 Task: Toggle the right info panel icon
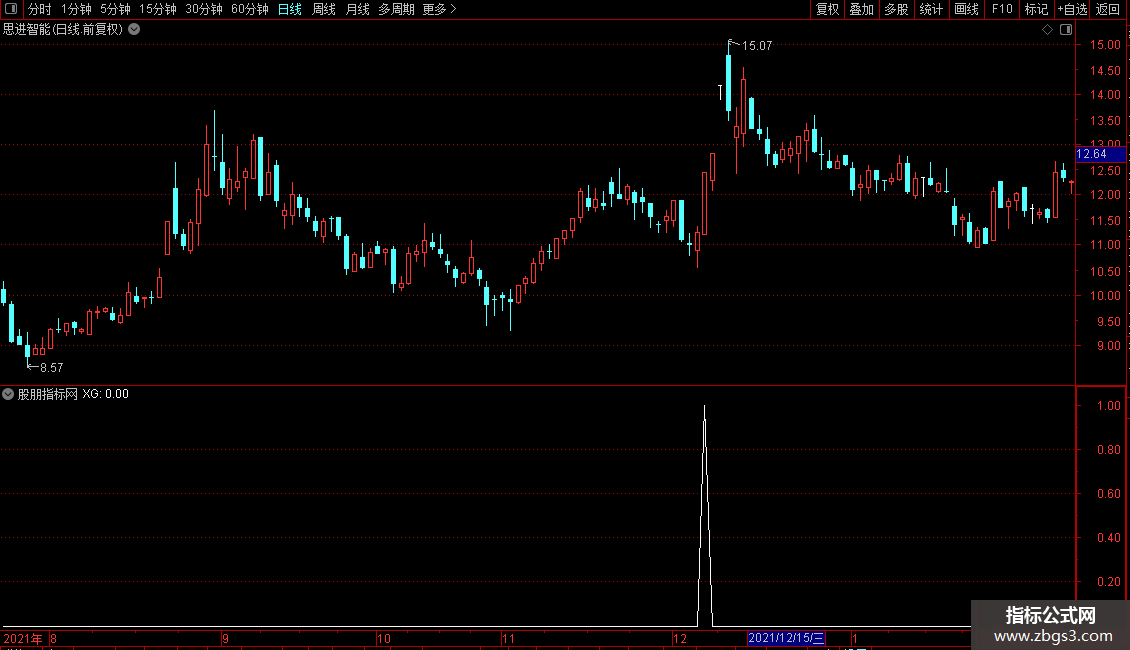click(1066, 30)
